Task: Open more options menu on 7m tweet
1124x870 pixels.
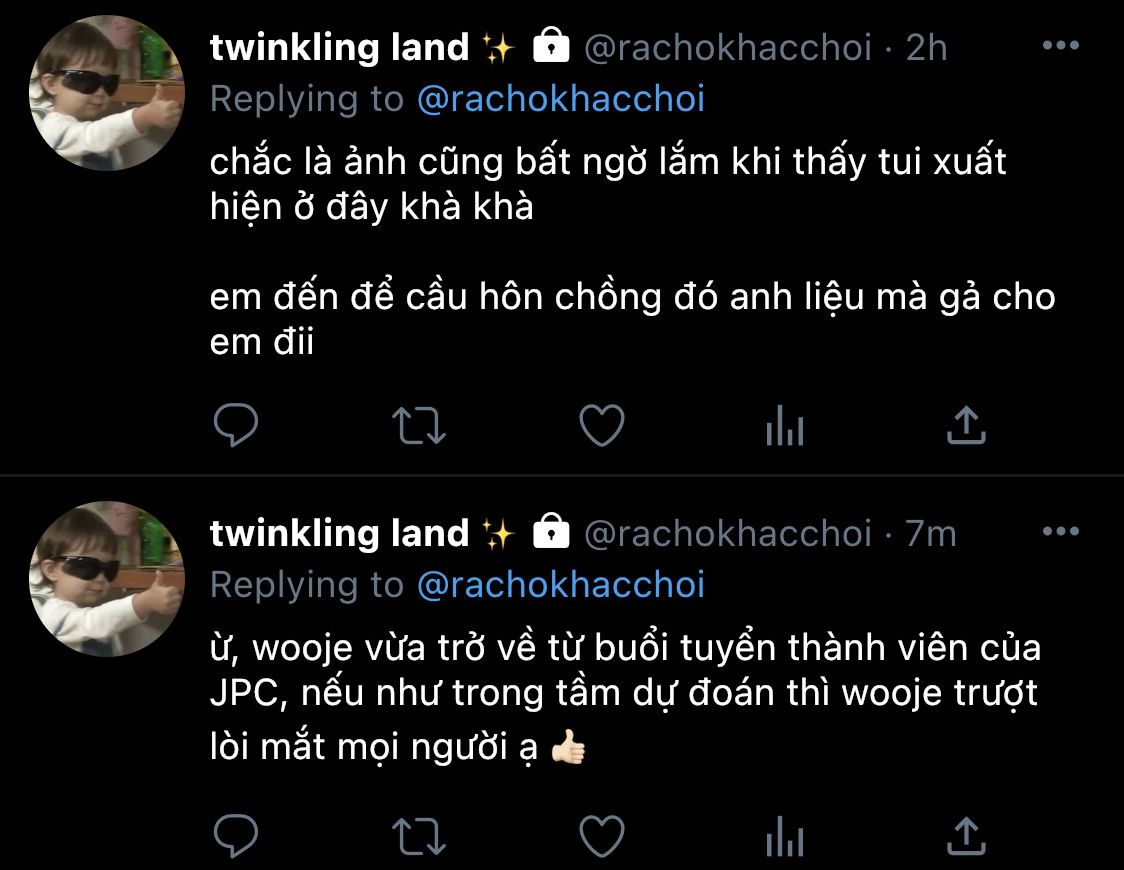Action: [x=1061, y=532]
